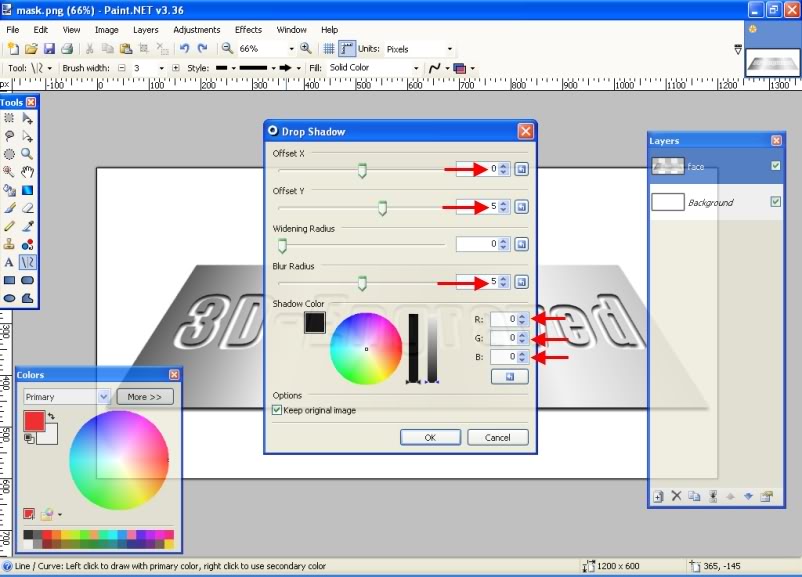The image size is (802, 577).
Task: Hide the Background layer
Action: pos(775,202)
